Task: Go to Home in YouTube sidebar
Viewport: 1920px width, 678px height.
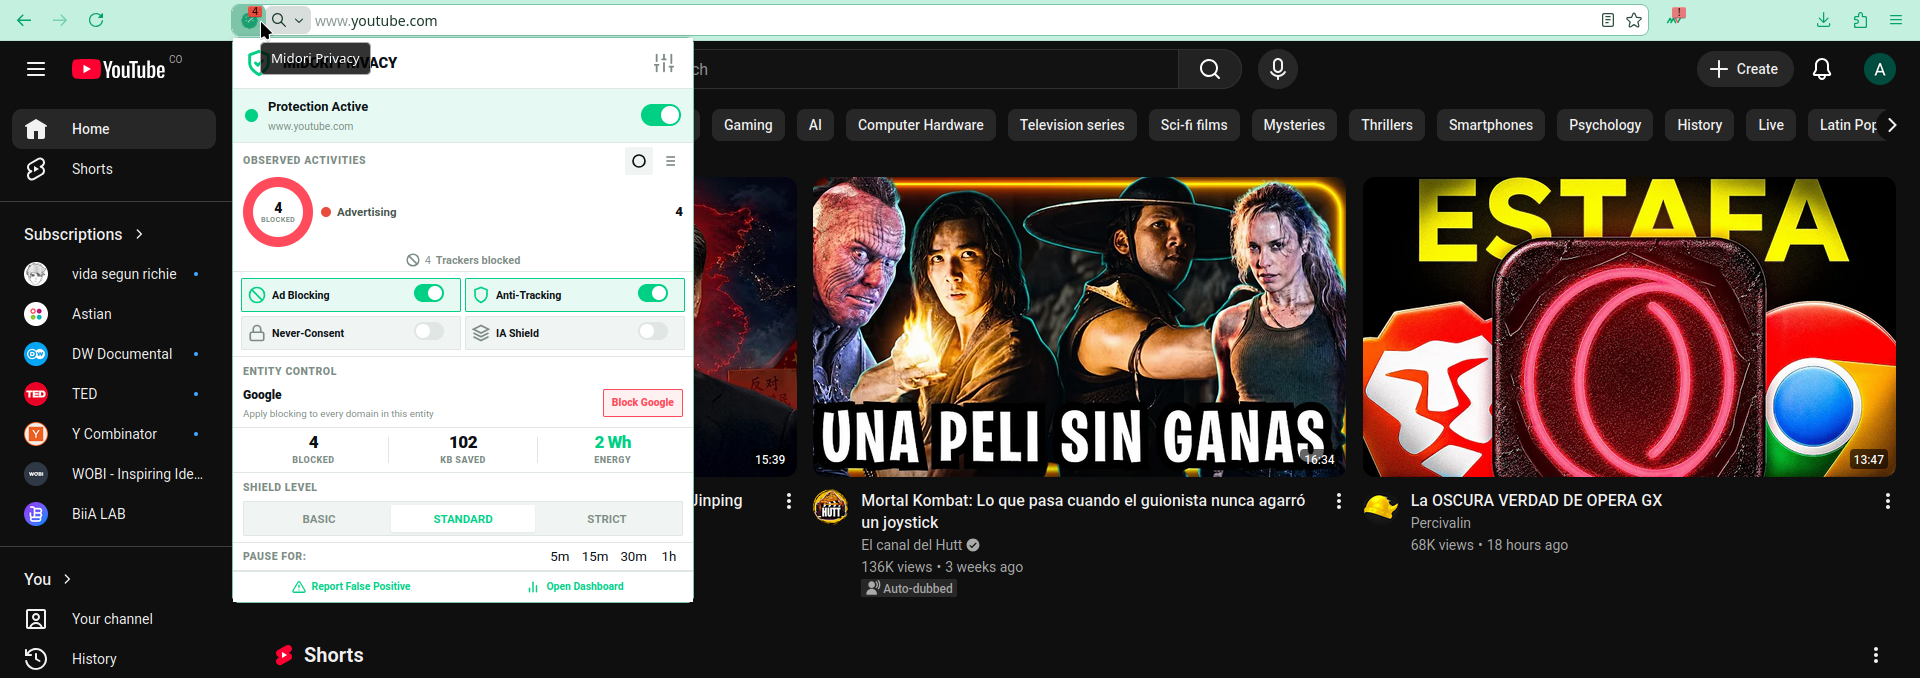Action: [x=114, y=129]
